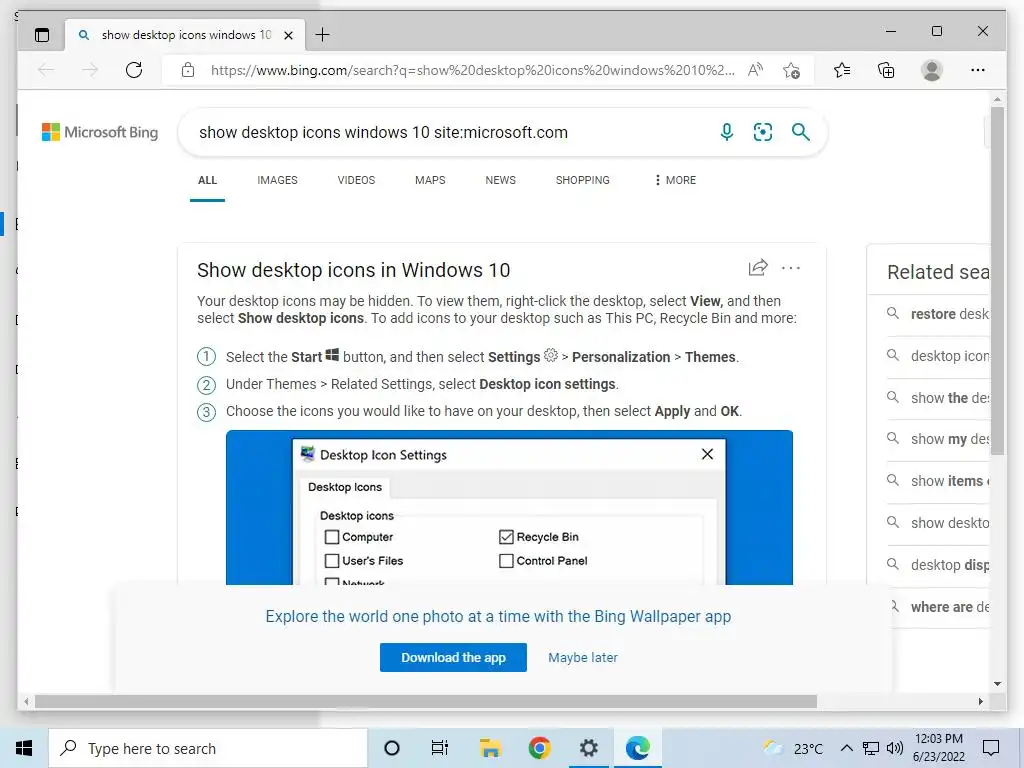The height and width of the screenshot is (768, 1024).
Task: Open a new browser tab
Action: (323, 35)
